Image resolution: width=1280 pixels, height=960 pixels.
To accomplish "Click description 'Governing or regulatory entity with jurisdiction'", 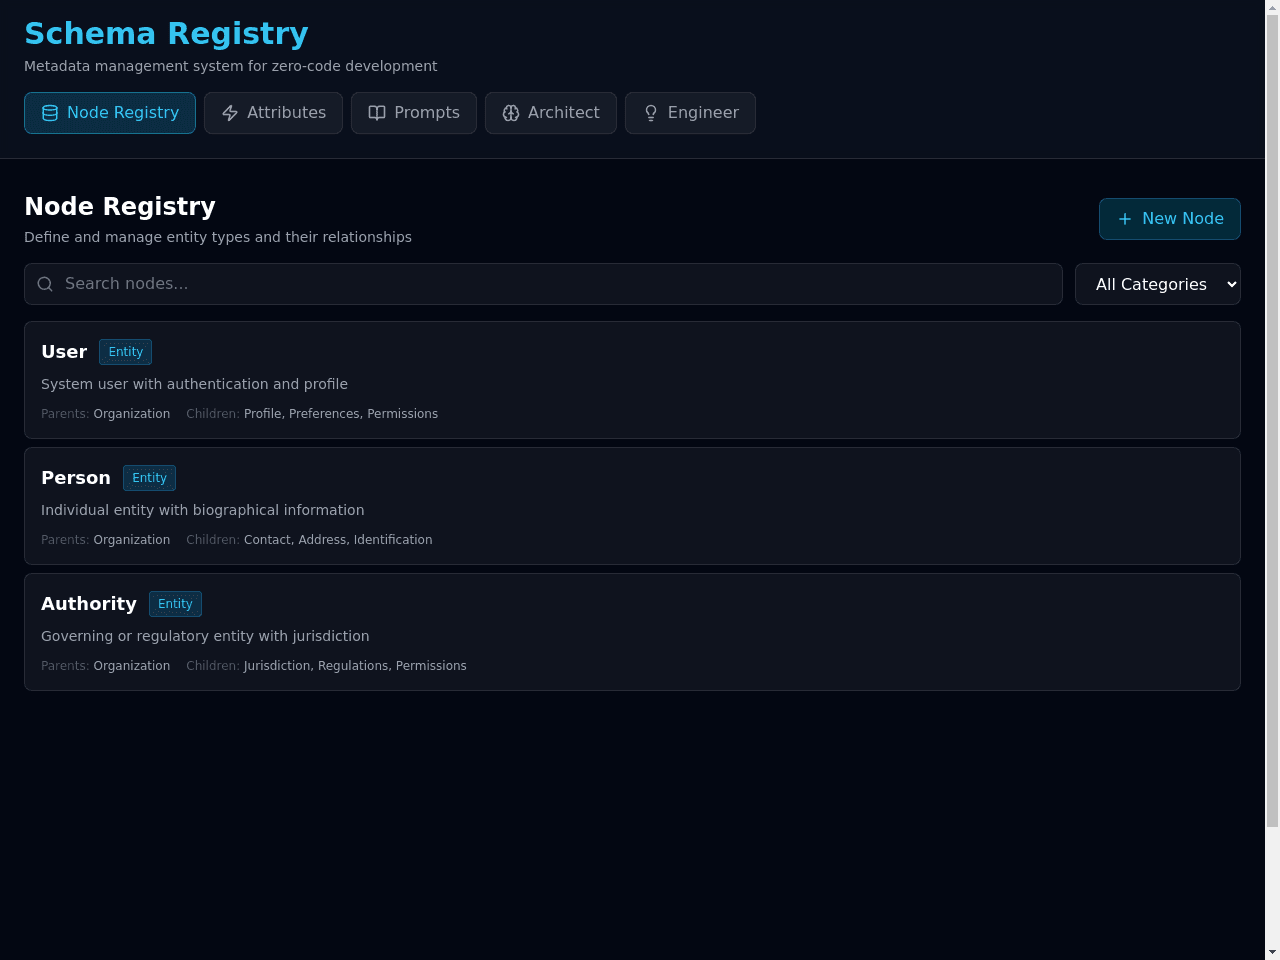I will point(205,636).
